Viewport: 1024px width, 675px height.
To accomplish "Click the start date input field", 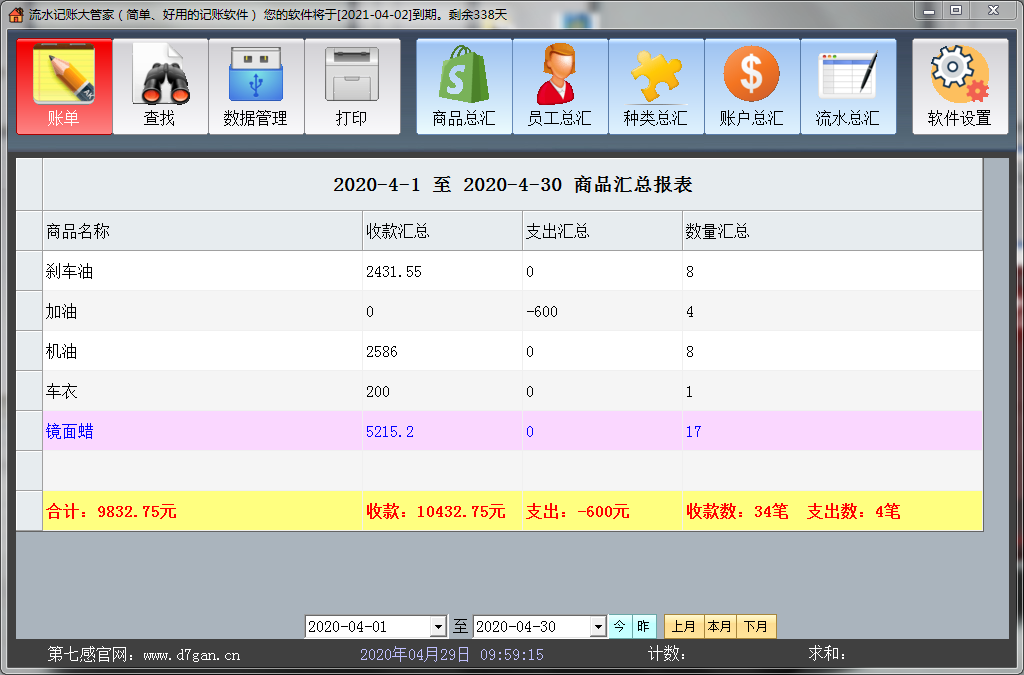I will click(370, 626).
